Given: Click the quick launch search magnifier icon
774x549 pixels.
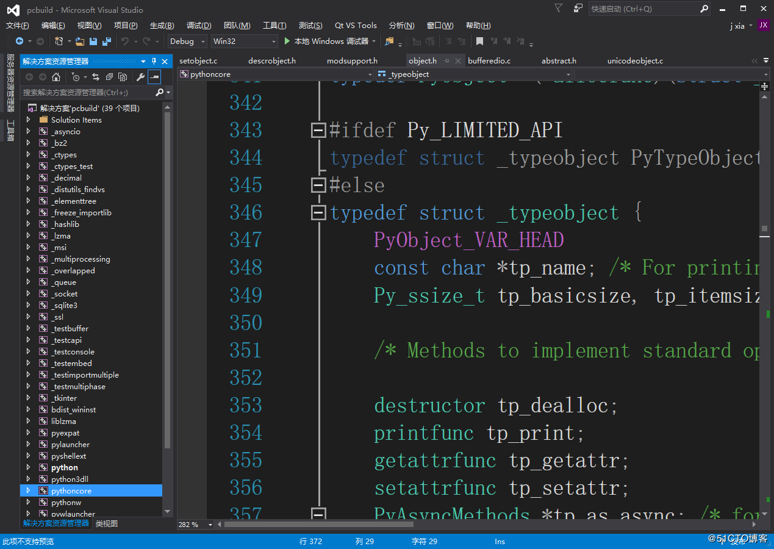Looking at the screenshot, I should (704, 9).
